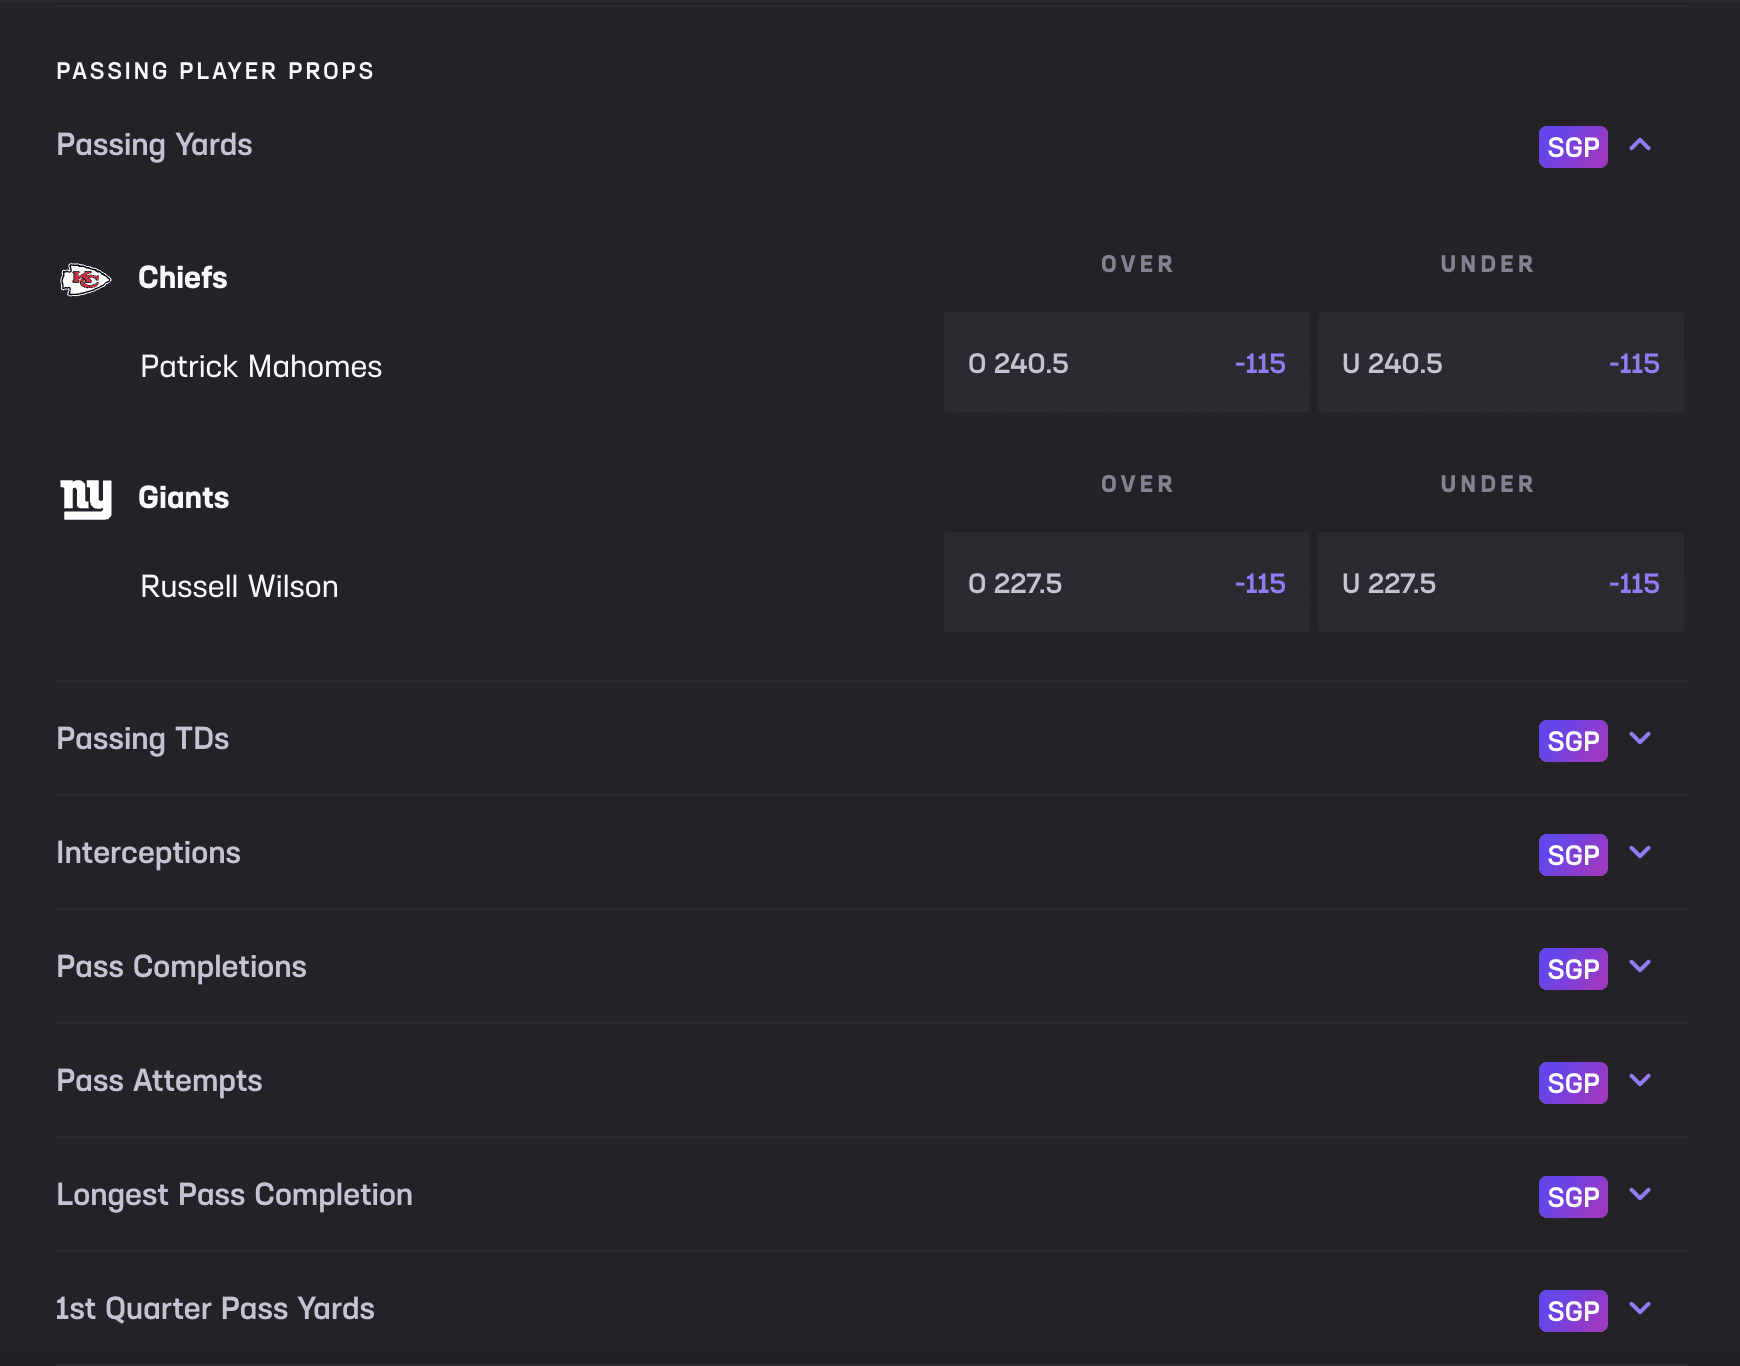Expand the Pass Completions chevron
Viewport: 1740px width, 1366px height.
click(x=1640, y=967)
